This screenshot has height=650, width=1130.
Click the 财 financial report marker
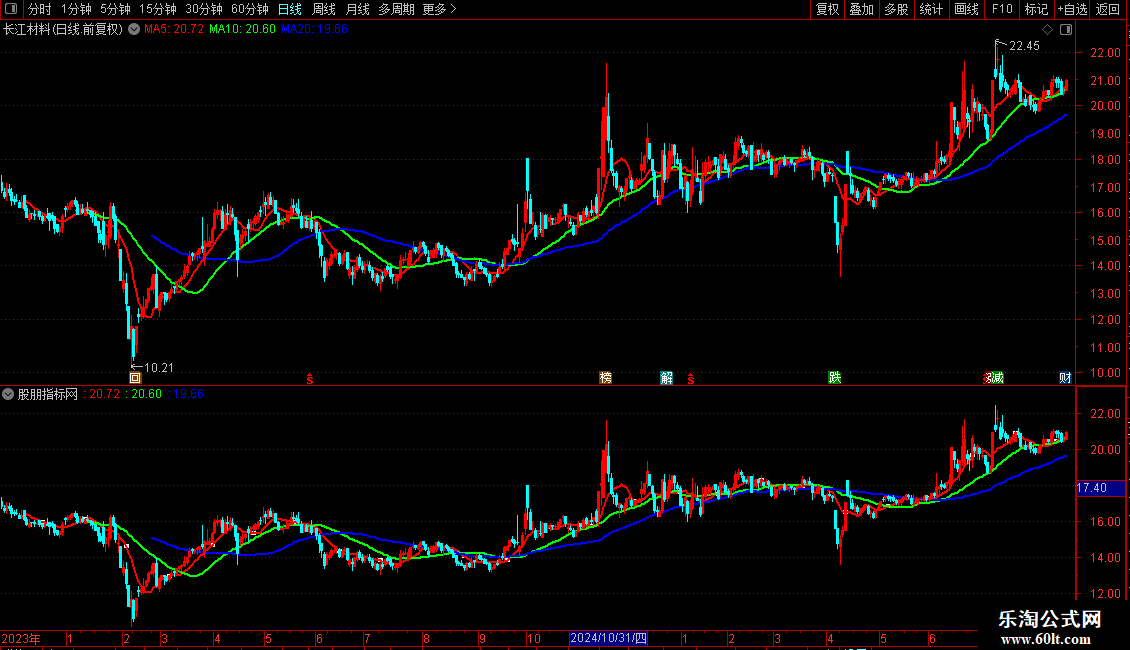pyautogui.click(x=1065, y=378)
